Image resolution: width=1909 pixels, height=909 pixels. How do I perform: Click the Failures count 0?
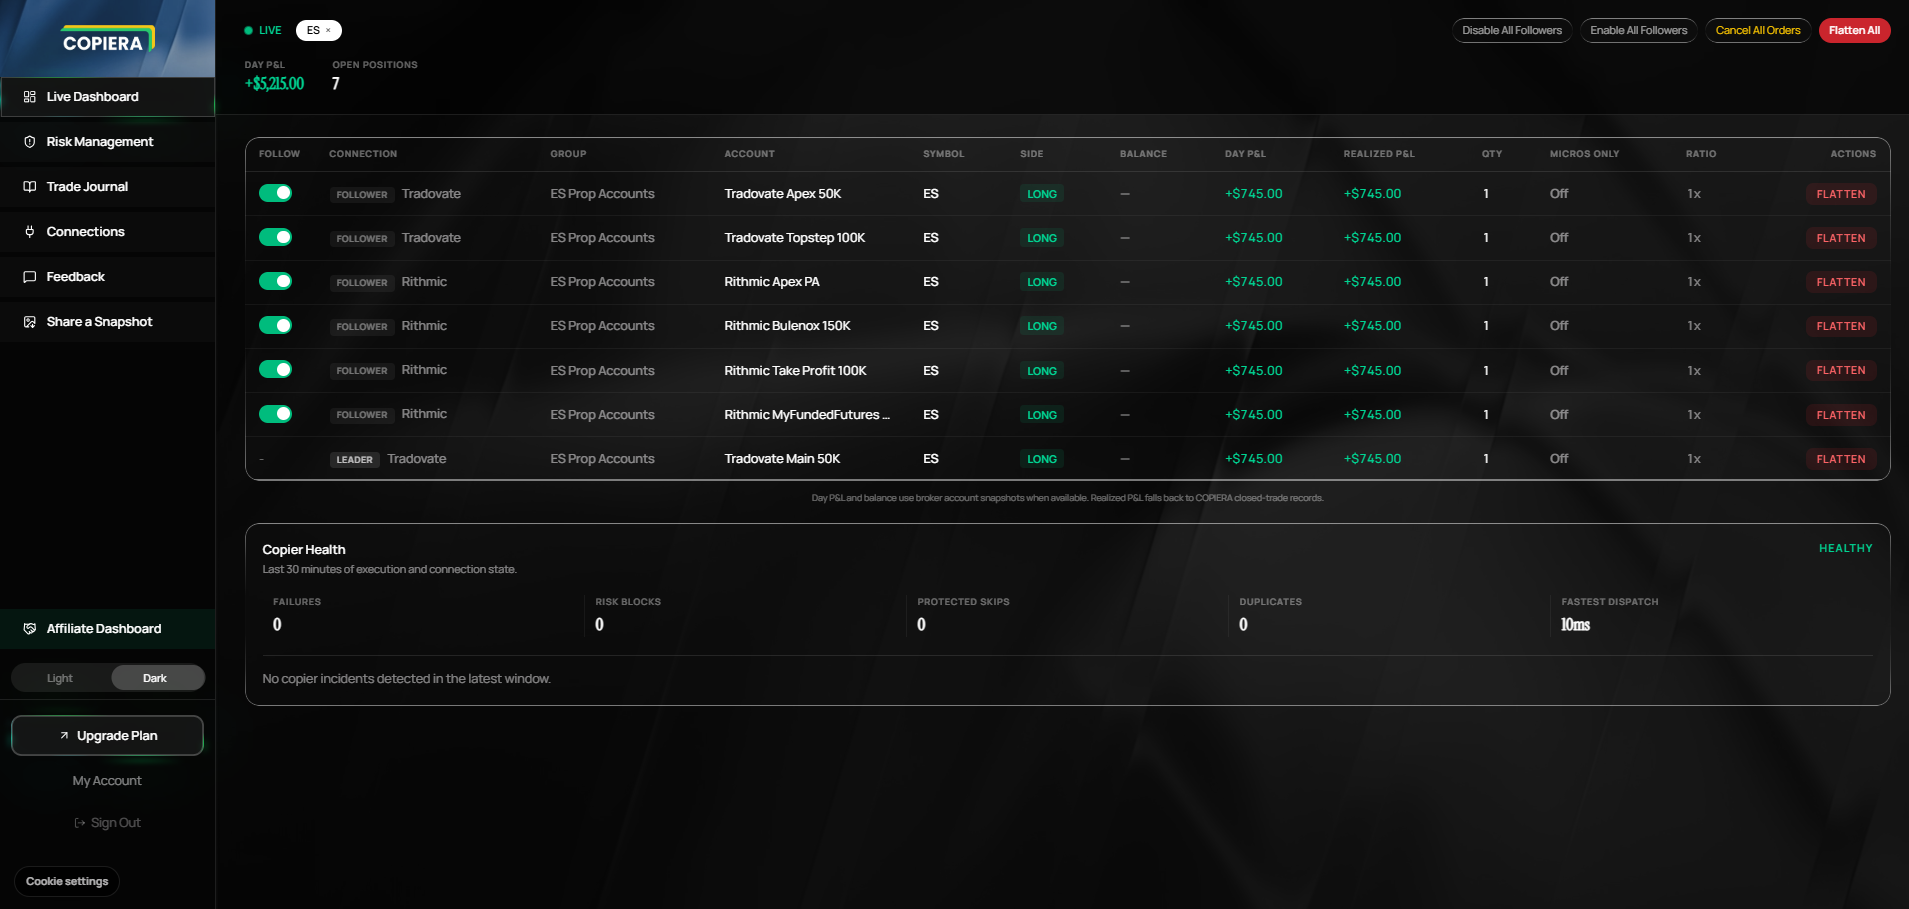click(x=277, y=625)
